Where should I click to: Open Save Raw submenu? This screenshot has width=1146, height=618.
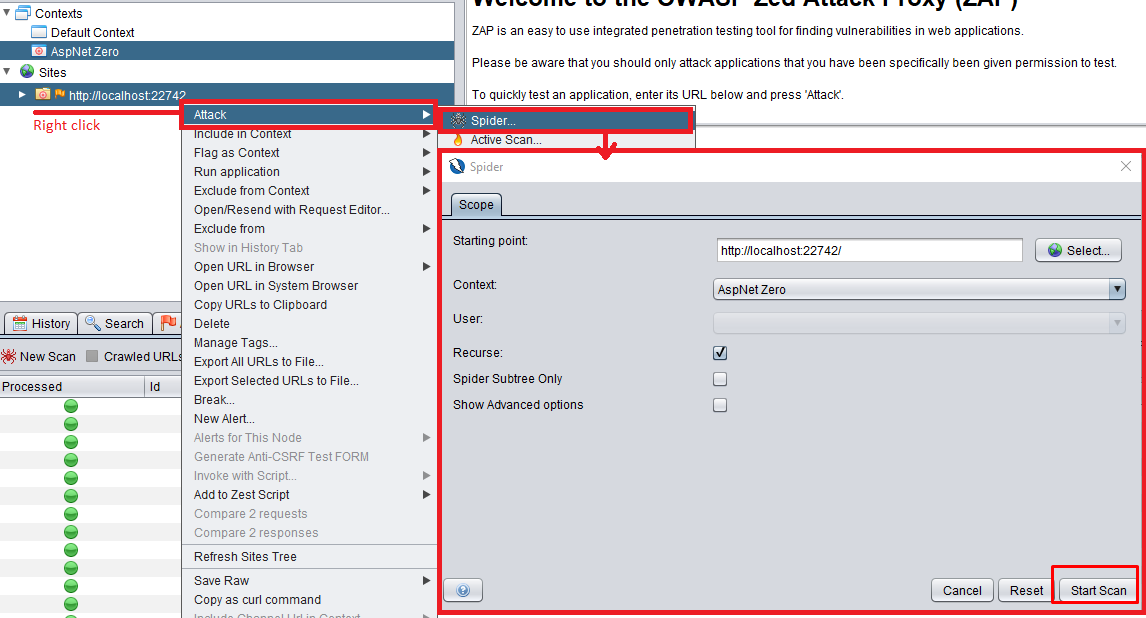click(x=310, y=581)
